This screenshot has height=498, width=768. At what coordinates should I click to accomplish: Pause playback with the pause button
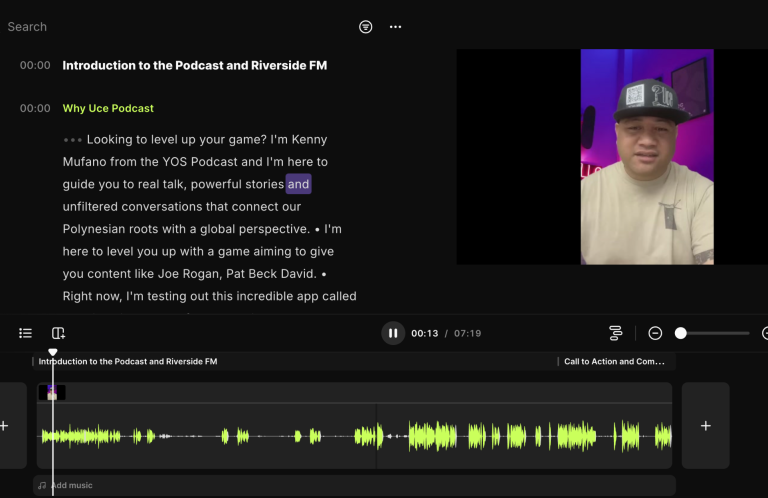coord(393,333)
